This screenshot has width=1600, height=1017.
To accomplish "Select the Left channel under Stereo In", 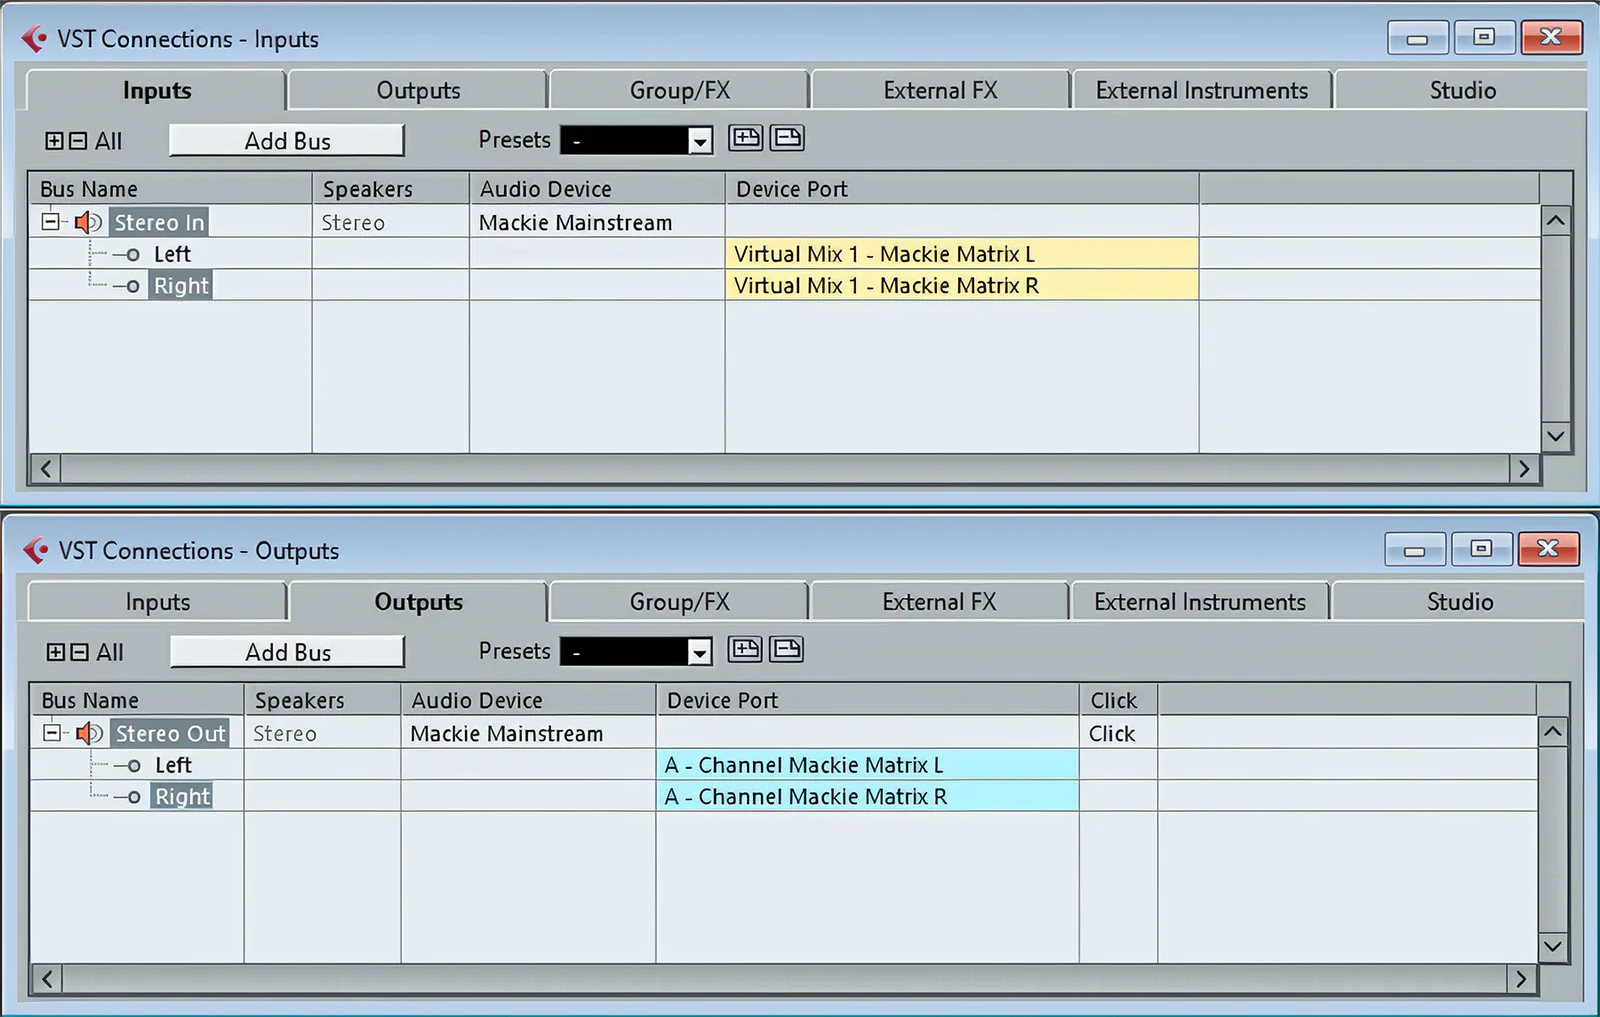I will (172, 254).
